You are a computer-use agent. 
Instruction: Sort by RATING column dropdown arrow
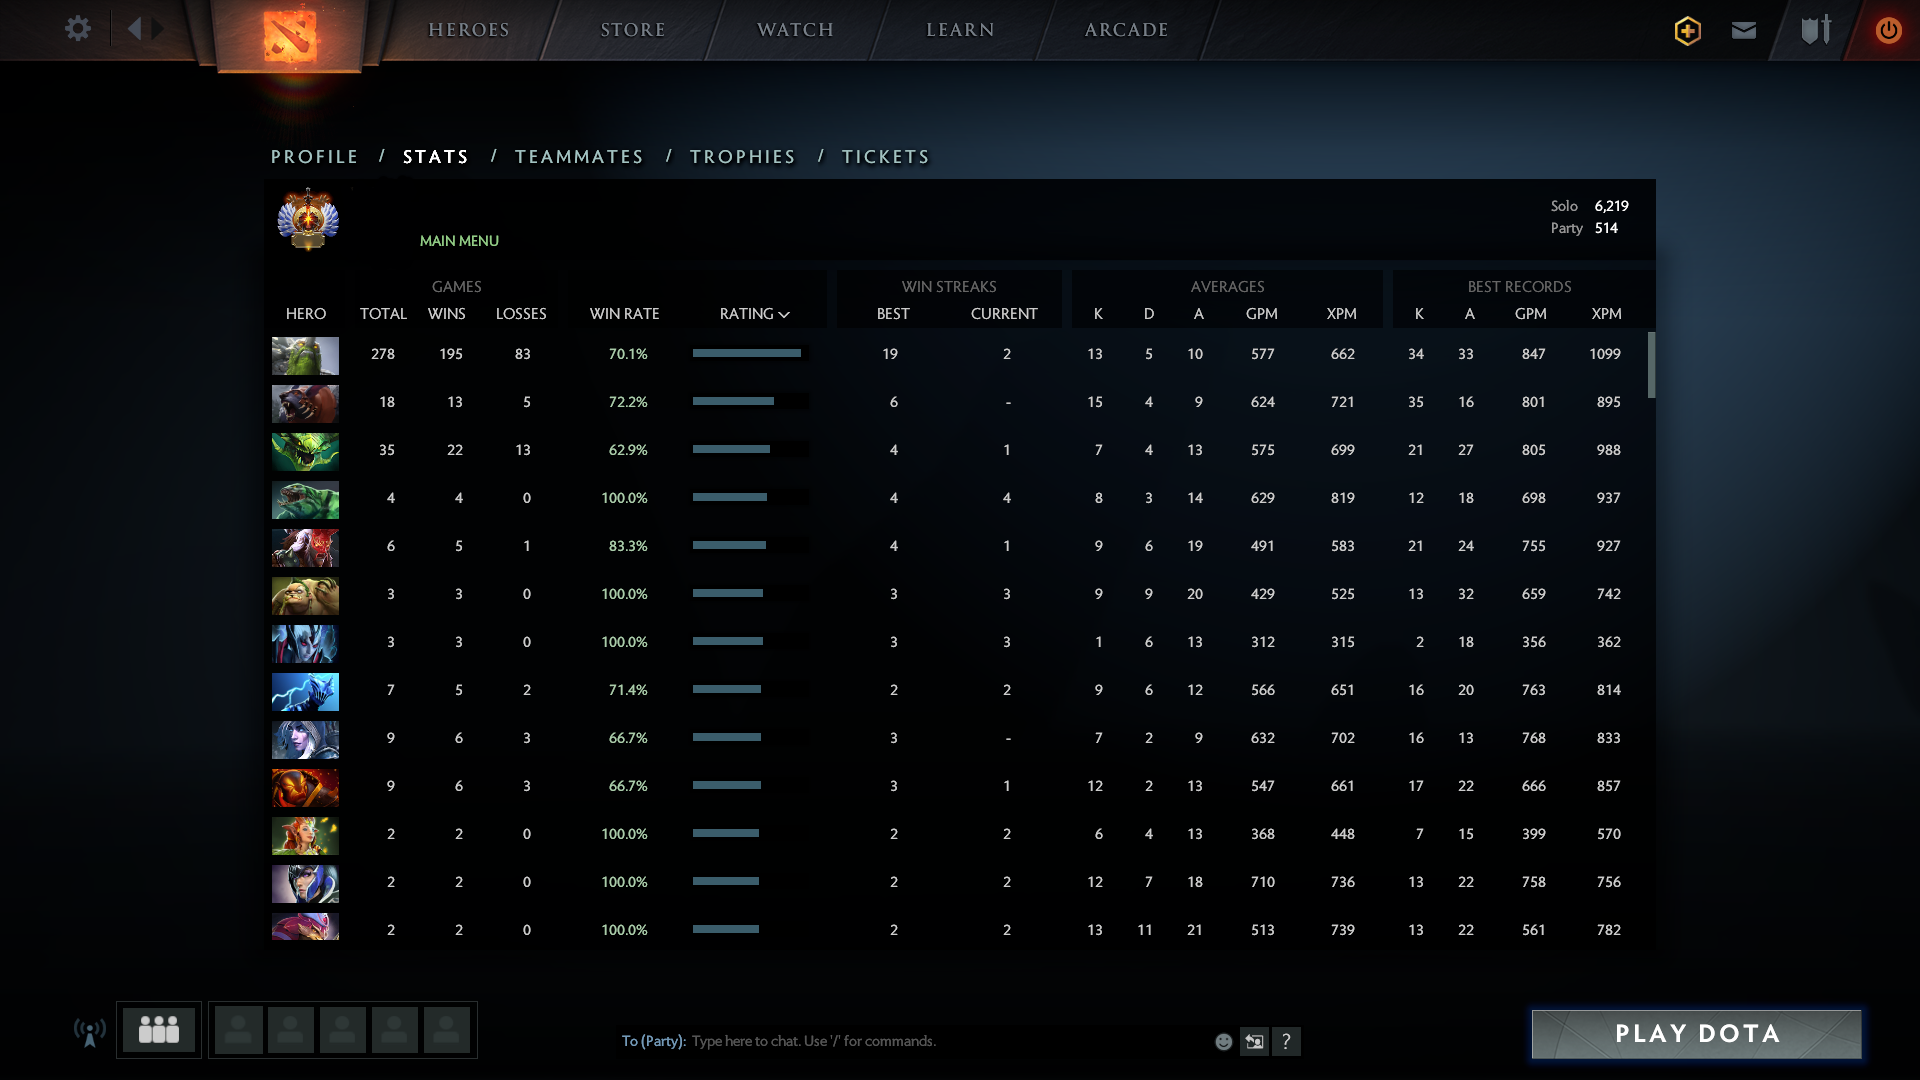click(784, 314)
